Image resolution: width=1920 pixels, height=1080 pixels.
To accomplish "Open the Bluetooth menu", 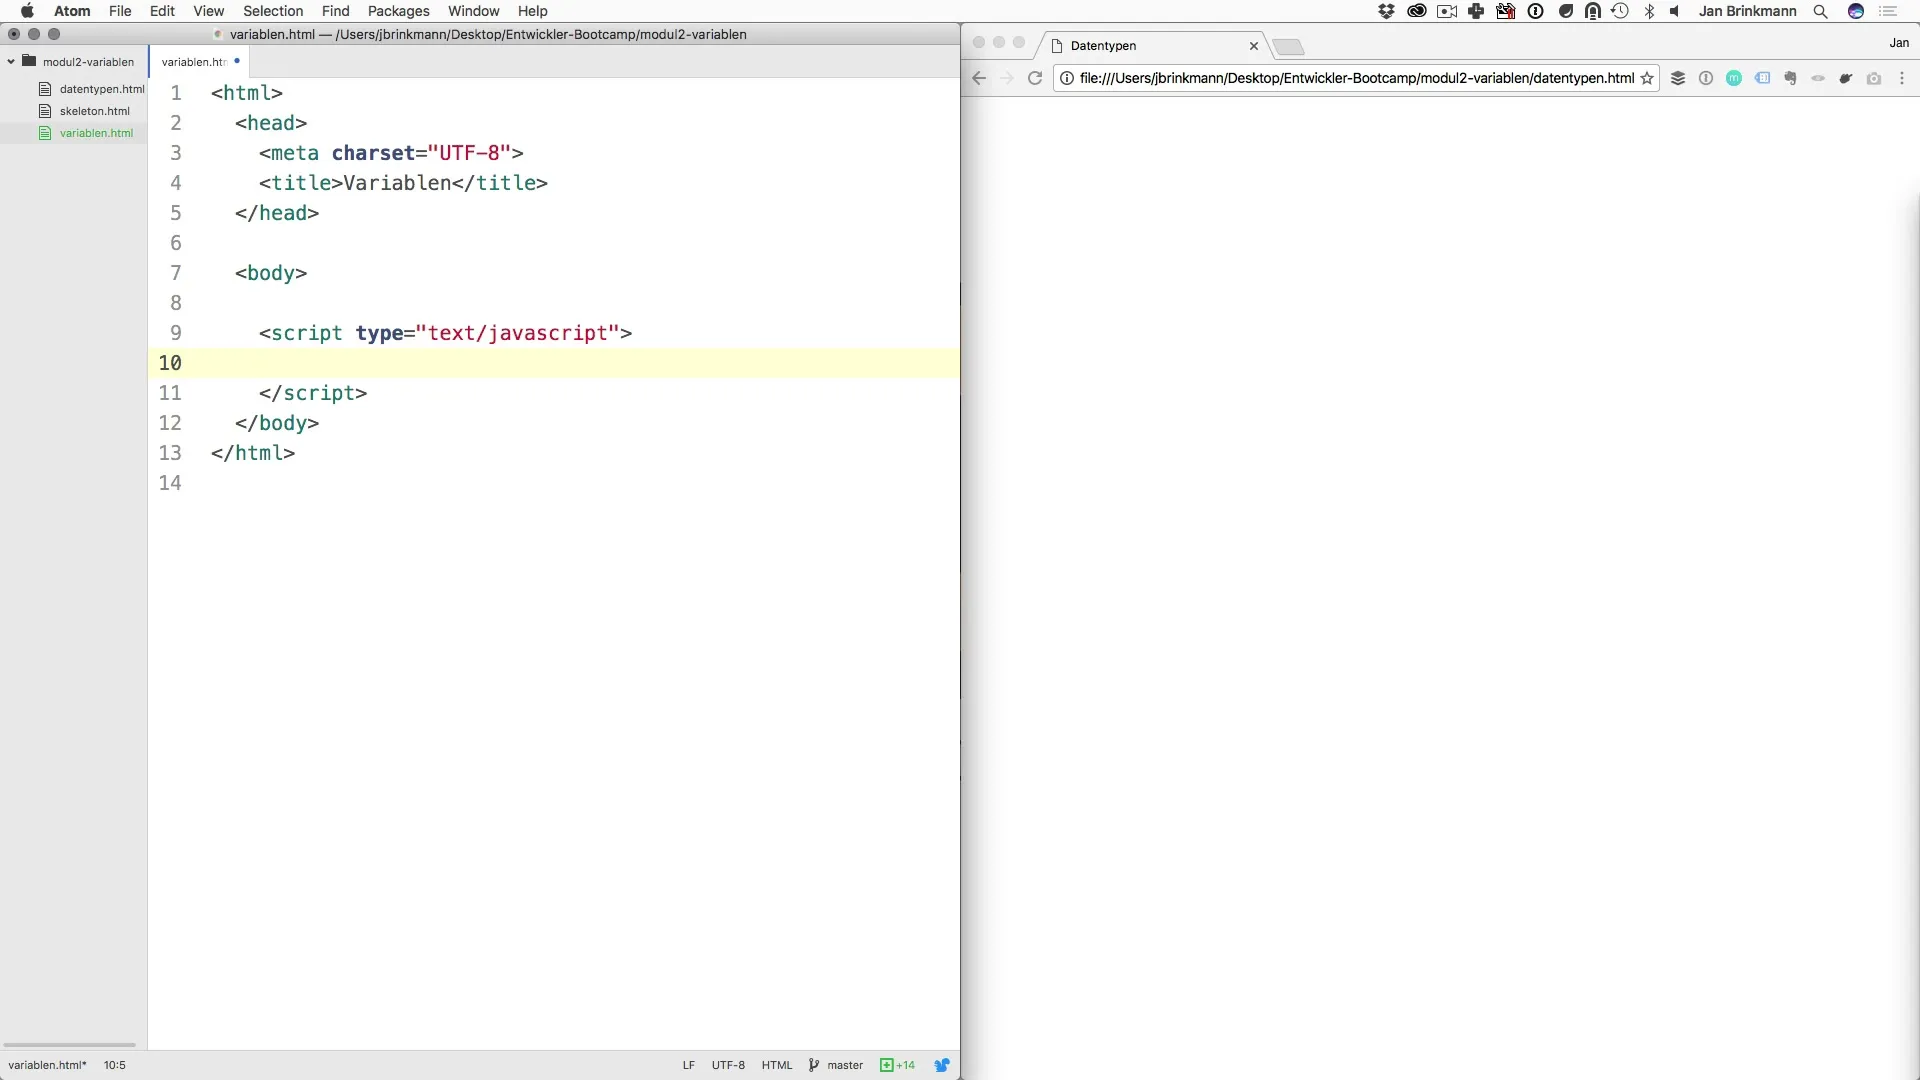I will (x=1649, y=11).
